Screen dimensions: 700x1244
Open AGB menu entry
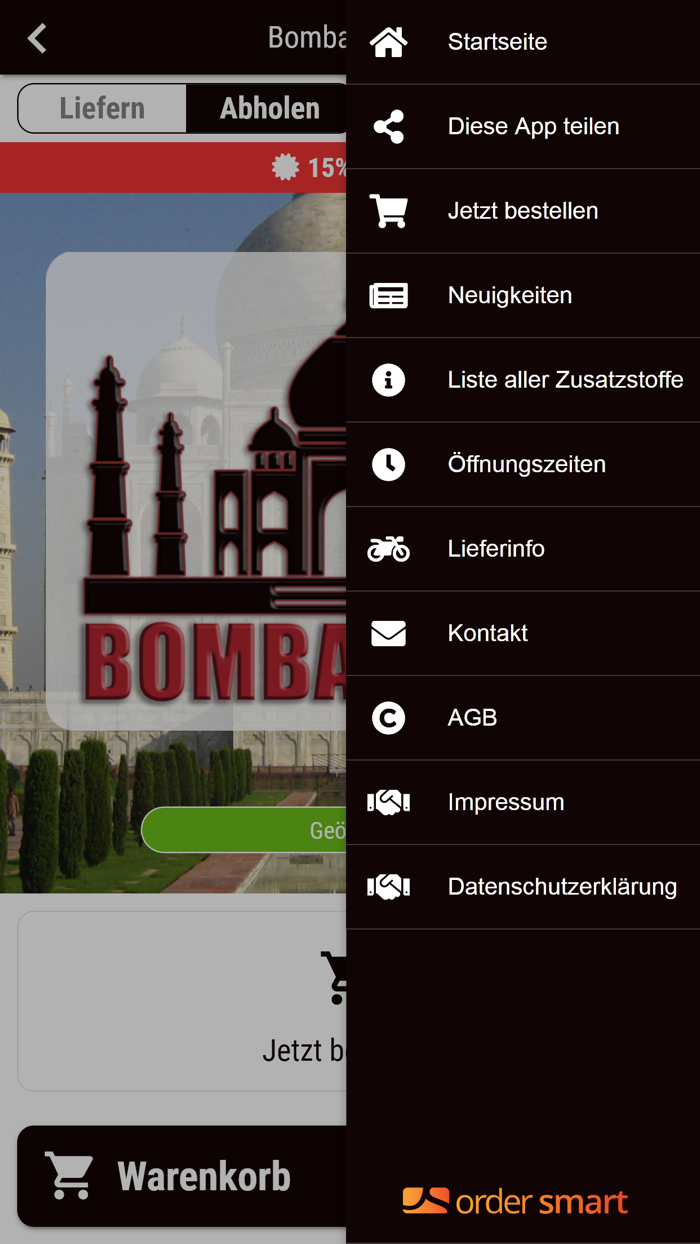point(523,718)
